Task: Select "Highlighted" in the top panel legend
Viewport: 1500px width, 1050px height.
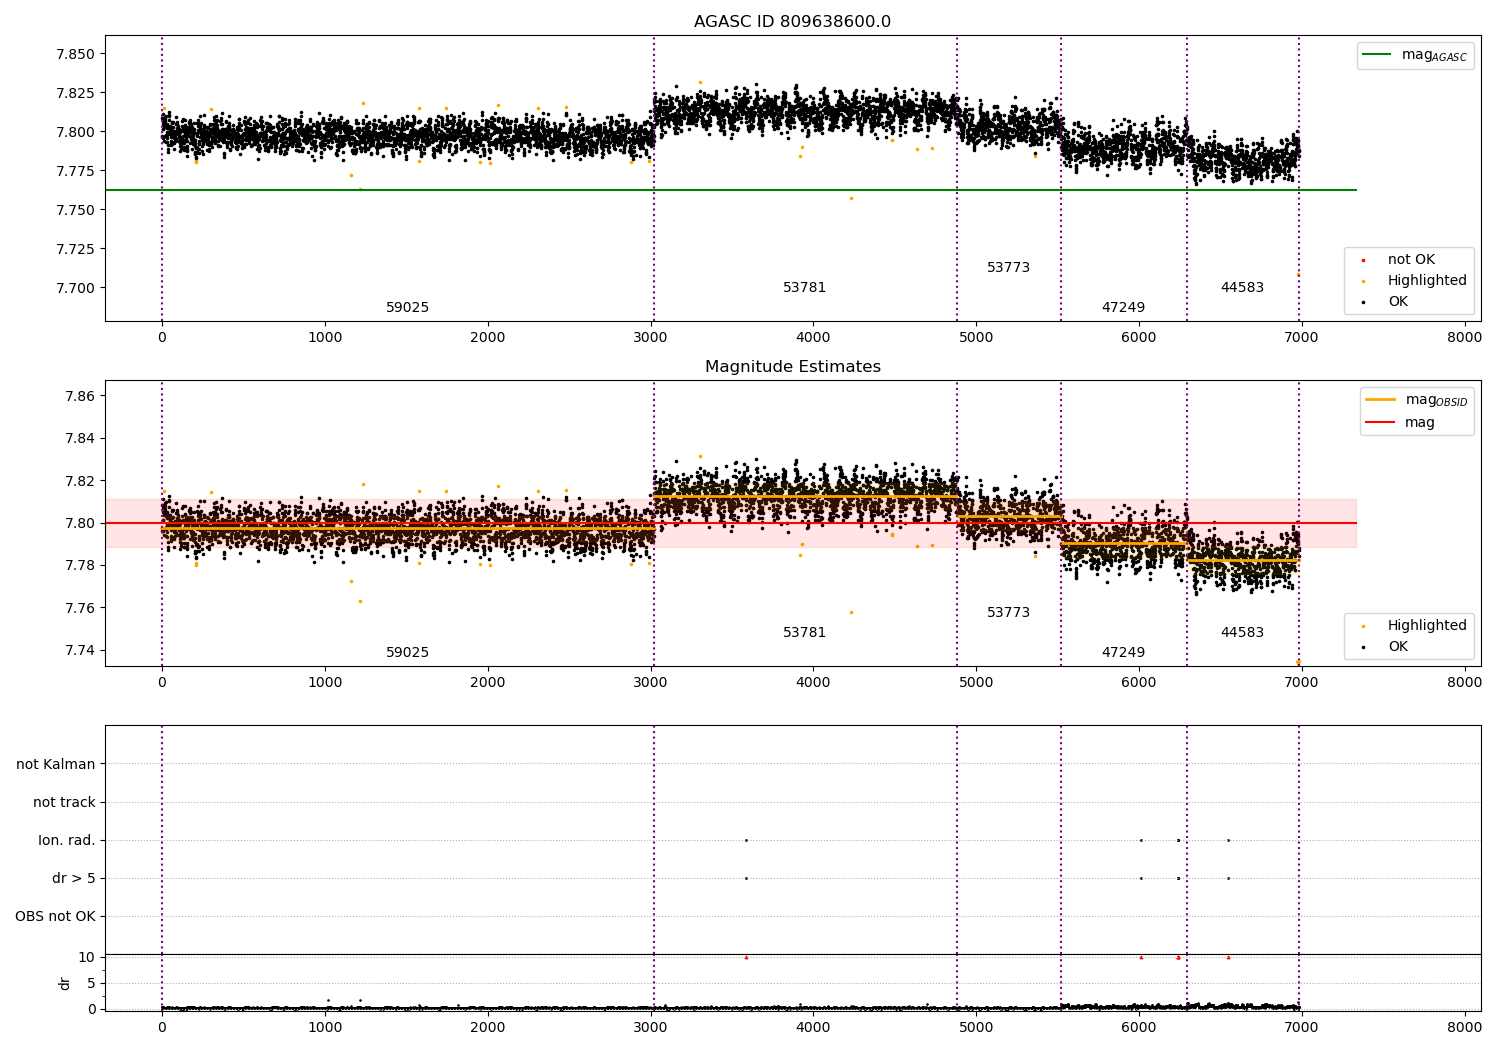Action: coord(1427,281)
